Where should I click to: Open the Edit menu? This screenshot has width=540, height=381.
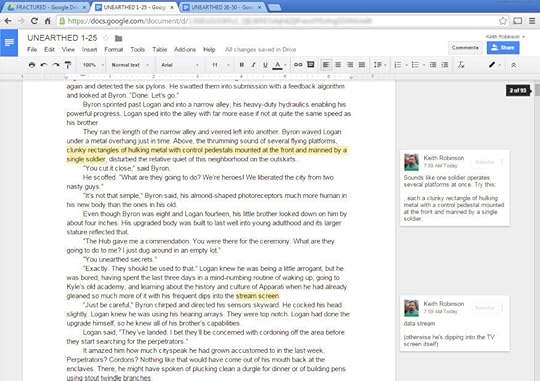[49, 50]
